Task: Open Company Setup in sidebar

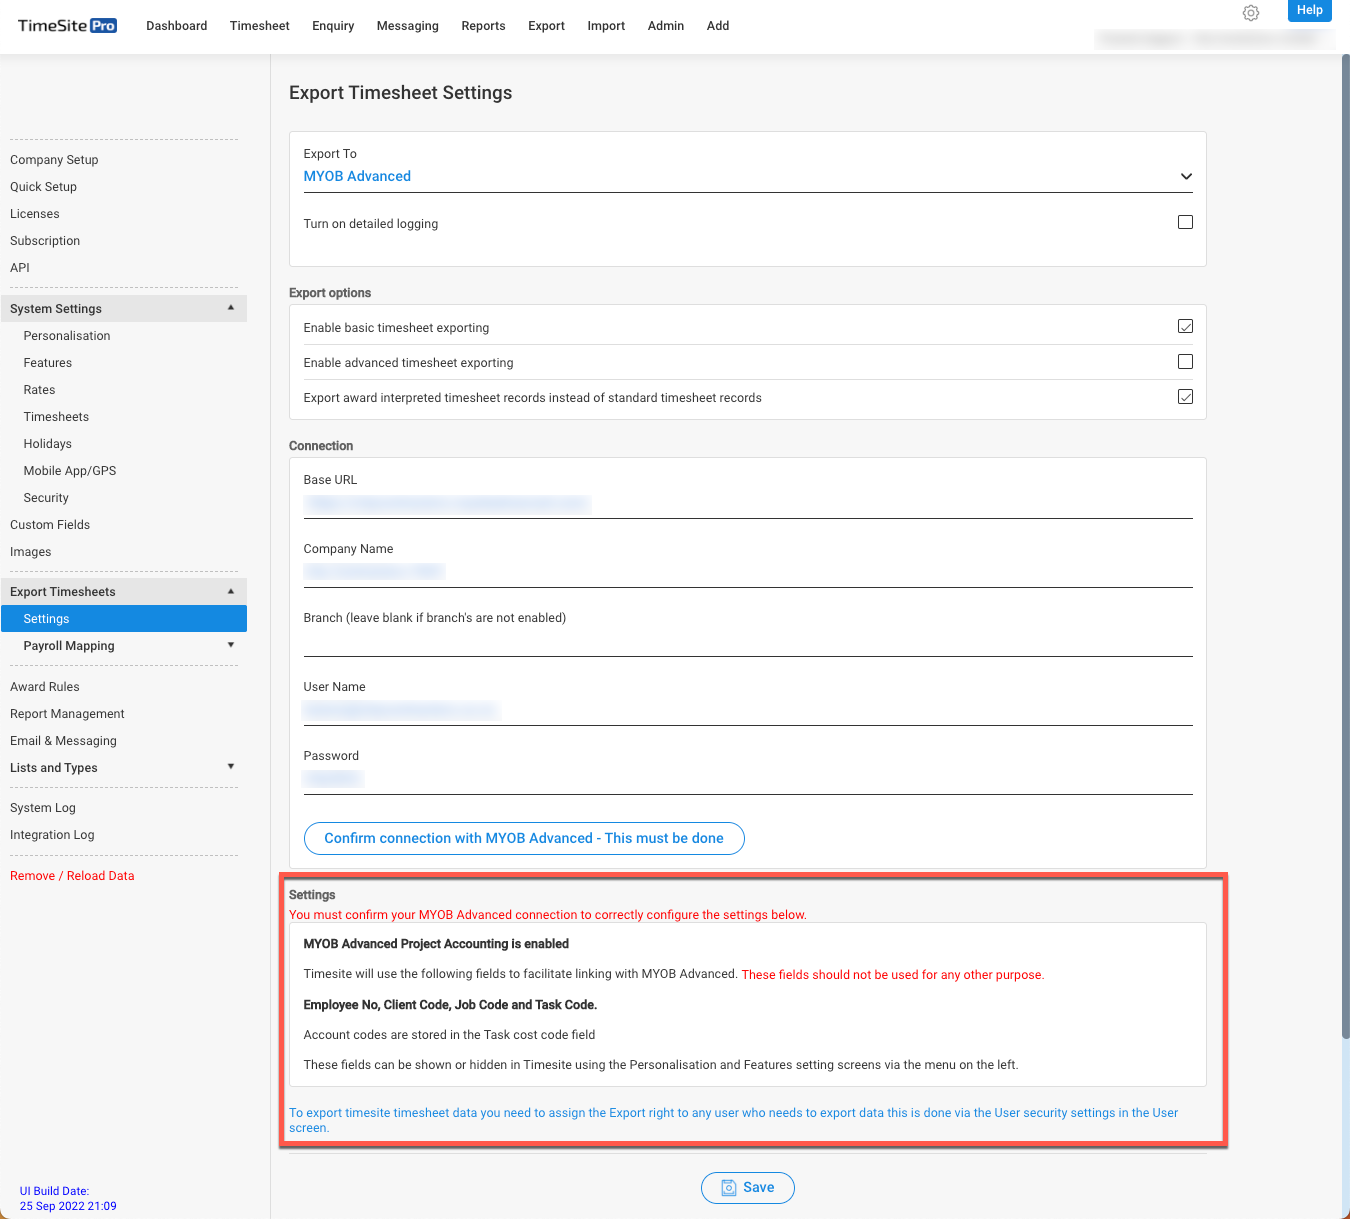Action: pyautogui.click(x=54, y=160)
